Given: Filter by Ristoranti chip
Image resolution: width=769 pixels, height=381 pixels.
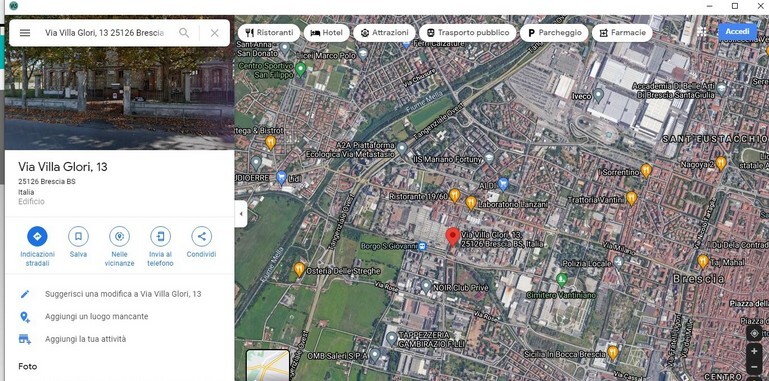Looking at the screenshot, I should click(x=269, y=33).
